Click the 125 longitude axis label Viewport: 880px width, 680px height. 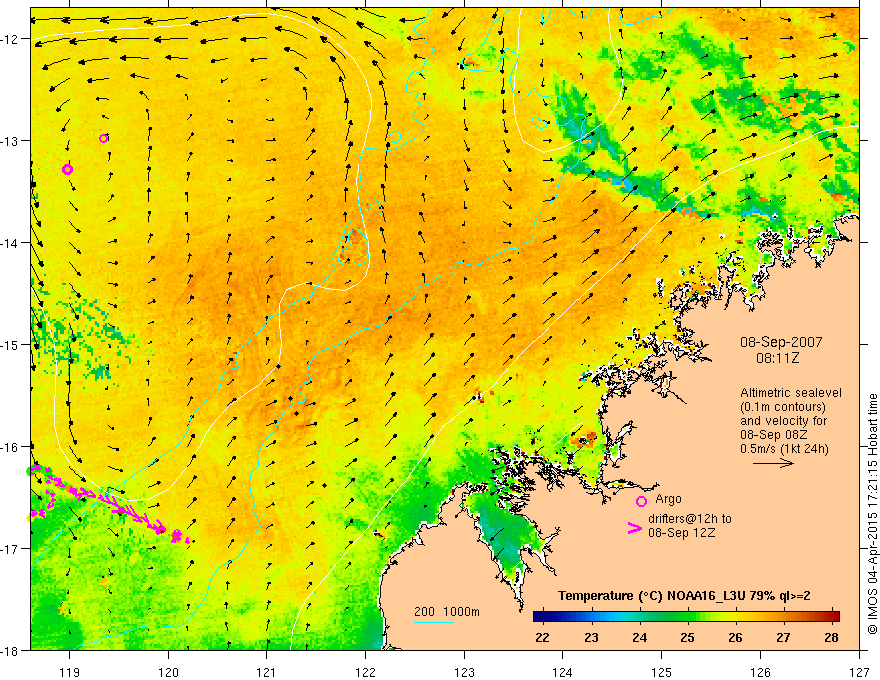(x=662, y=673)
